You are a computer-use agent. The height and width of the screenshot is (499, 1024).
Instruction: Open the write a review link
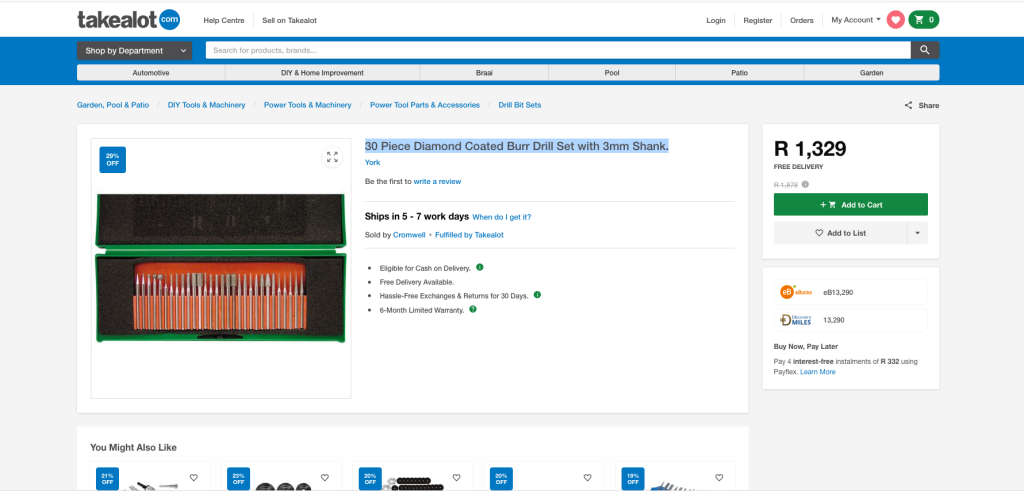437,182
